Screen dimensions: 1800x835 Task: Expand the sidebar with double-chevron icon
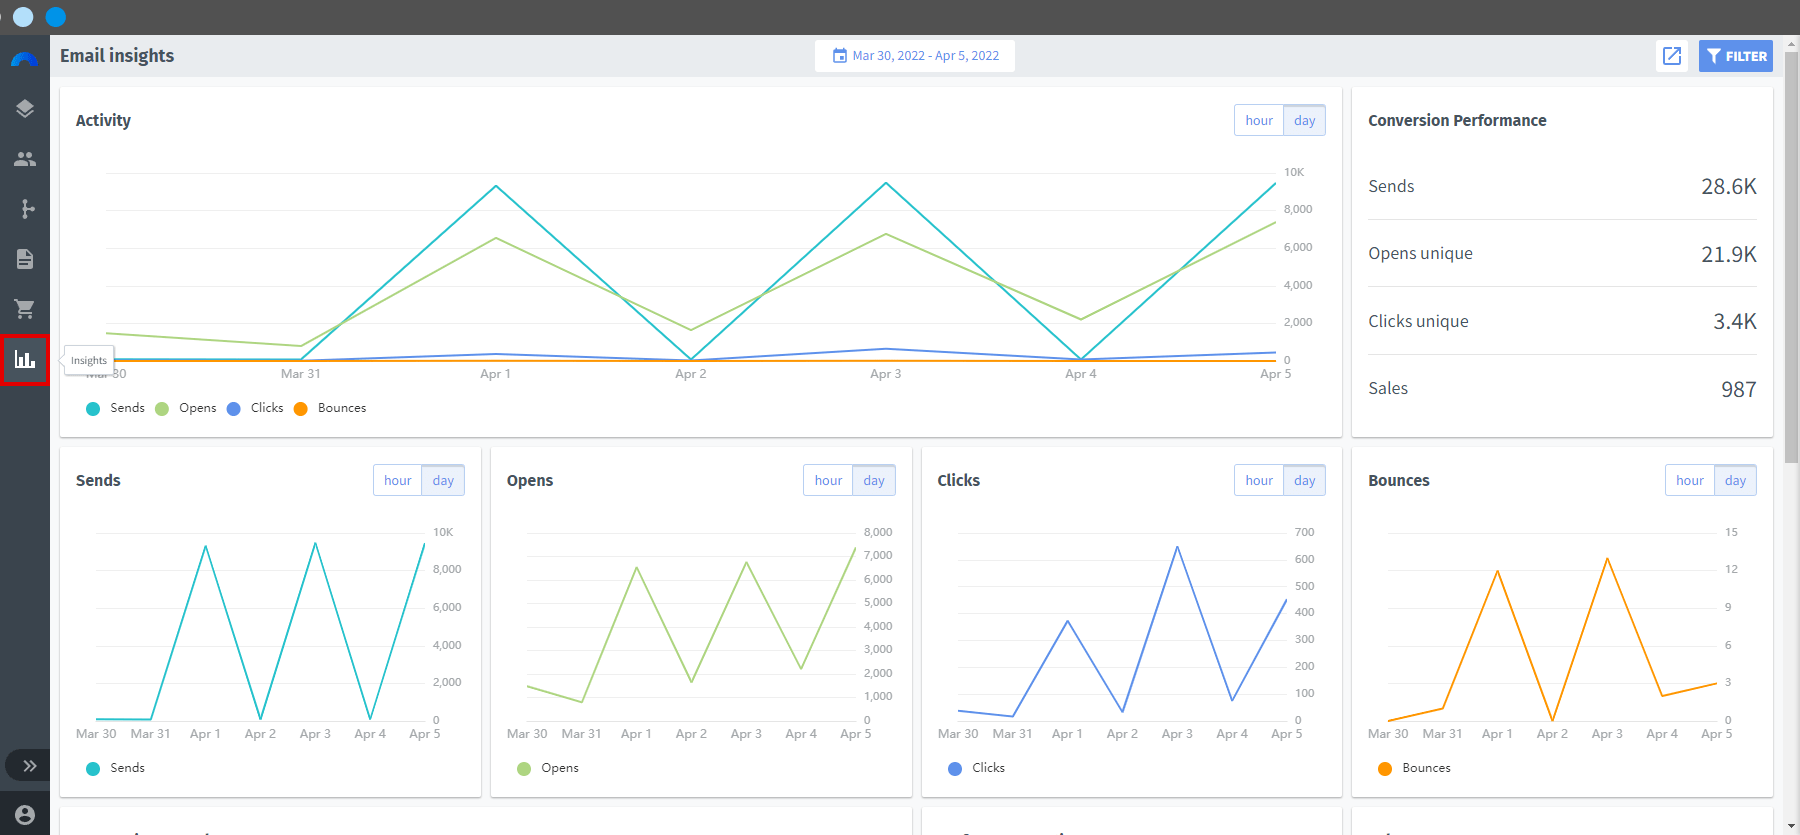pos(30,766)
